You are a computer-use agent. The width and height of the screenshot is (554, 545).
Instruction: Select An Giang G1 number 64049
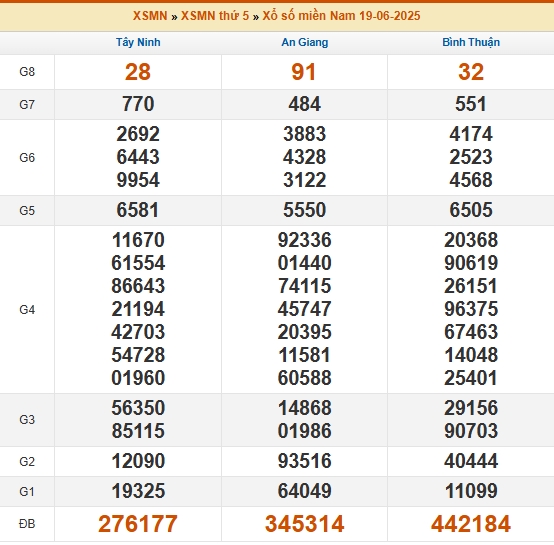305,491
